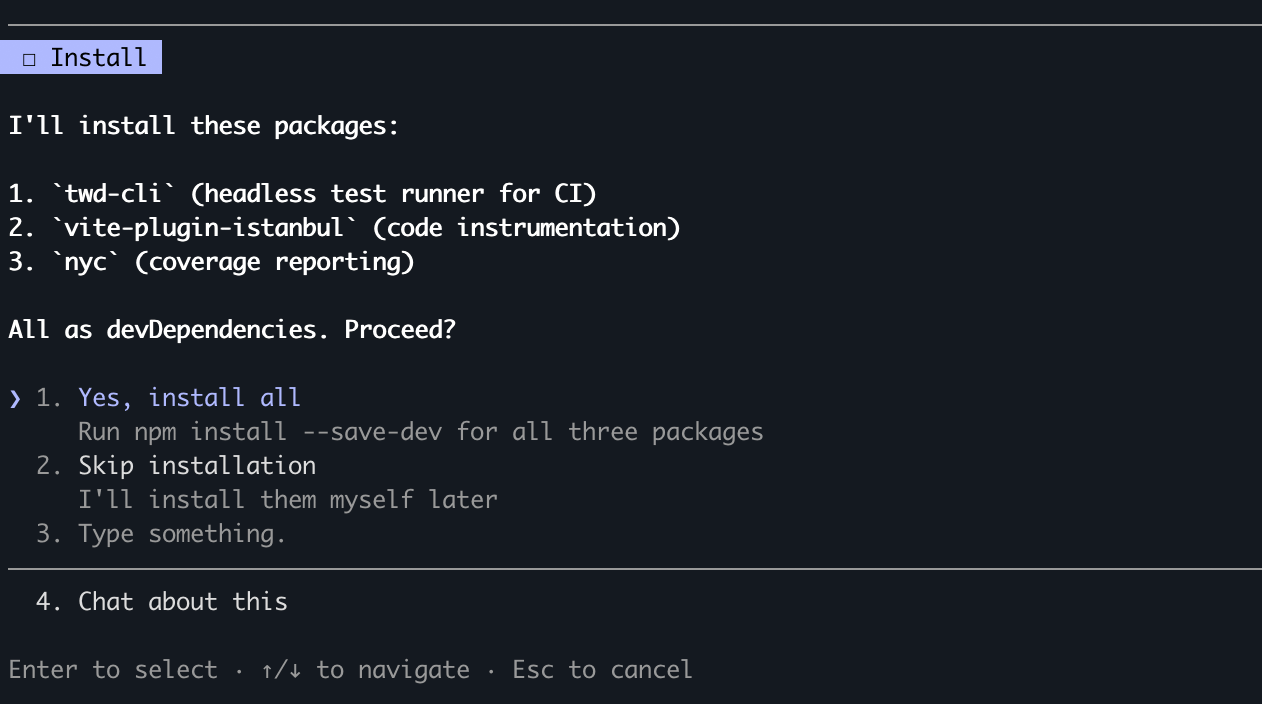1262x704 pixels.
Task: Open the 'Chat about this' option
Action: click(183, 601)
